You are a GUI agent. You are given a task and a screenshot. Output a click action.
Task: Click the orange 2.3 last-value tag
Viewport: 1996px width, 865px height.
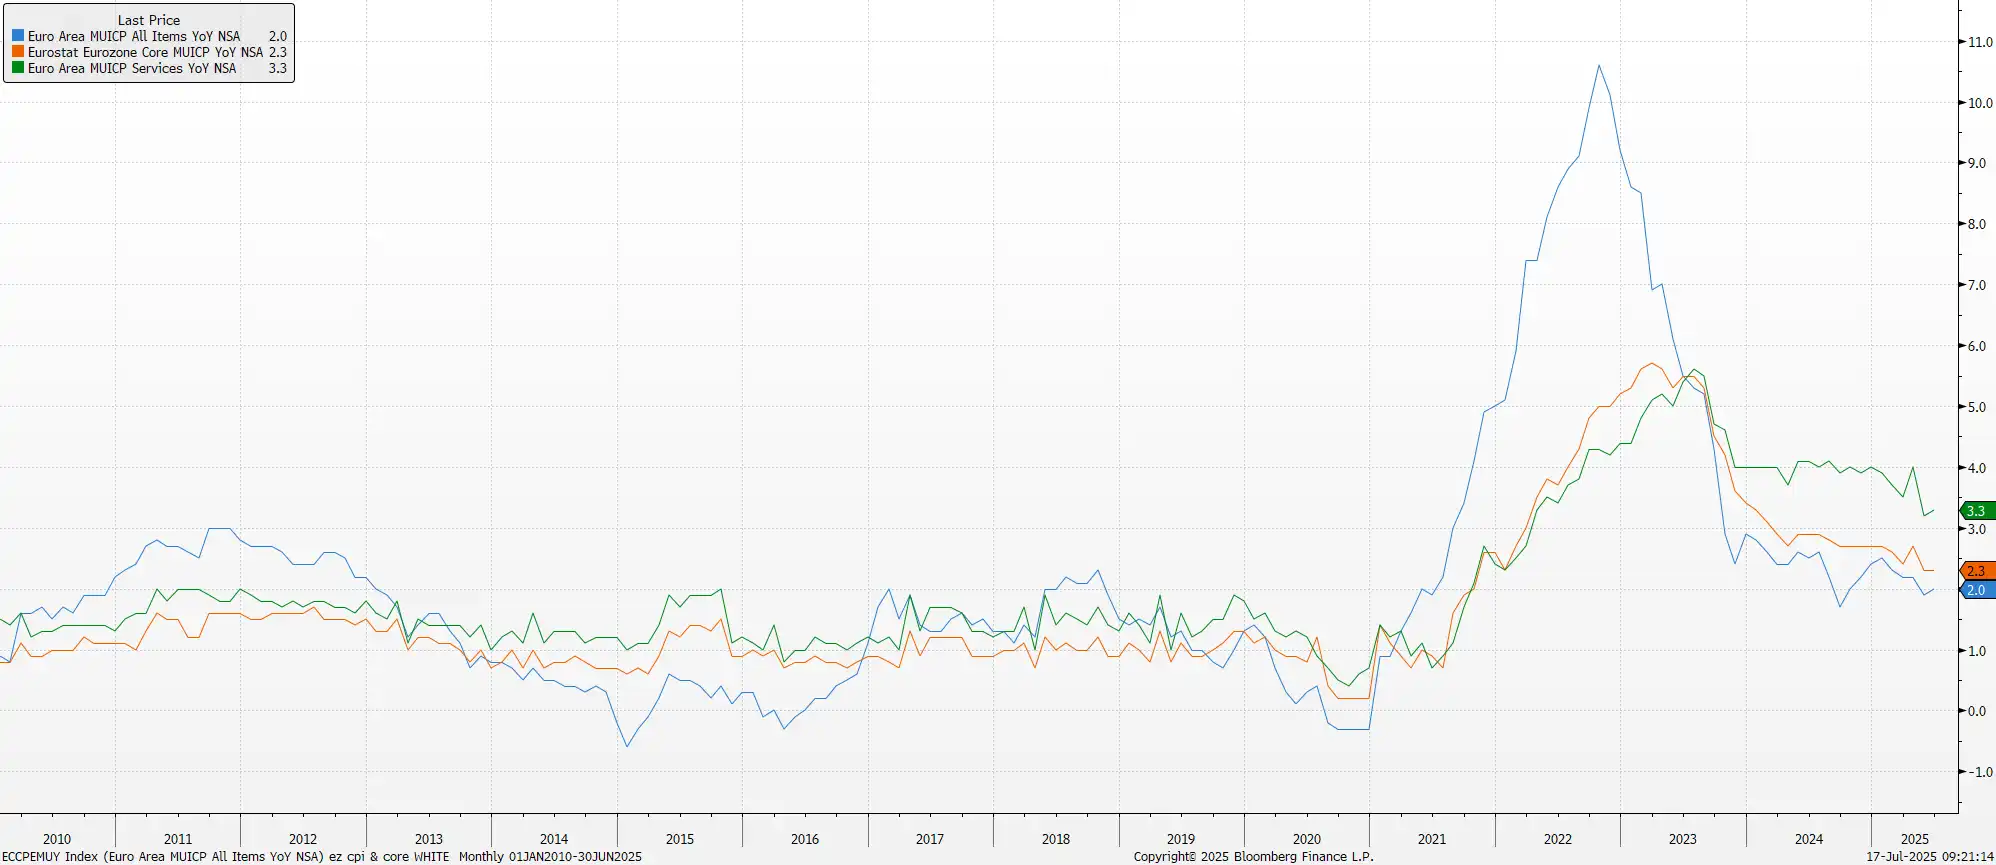coord(1977,571)
